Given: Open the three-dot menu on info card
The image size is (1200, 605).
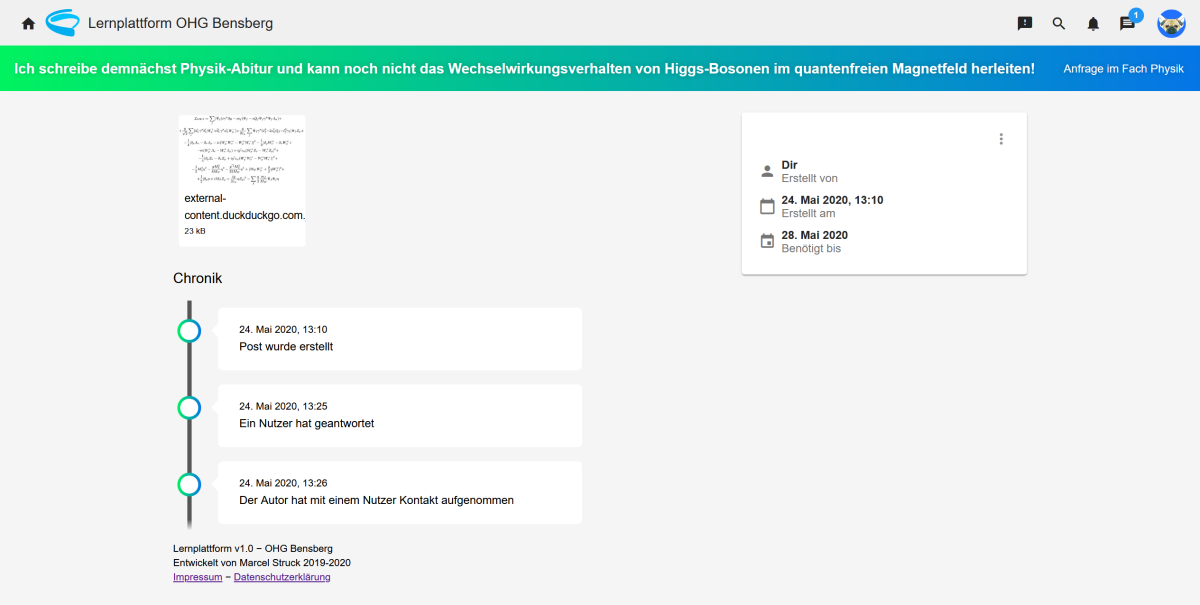Looking at the screenshot, I should (x=1001, y=139).
